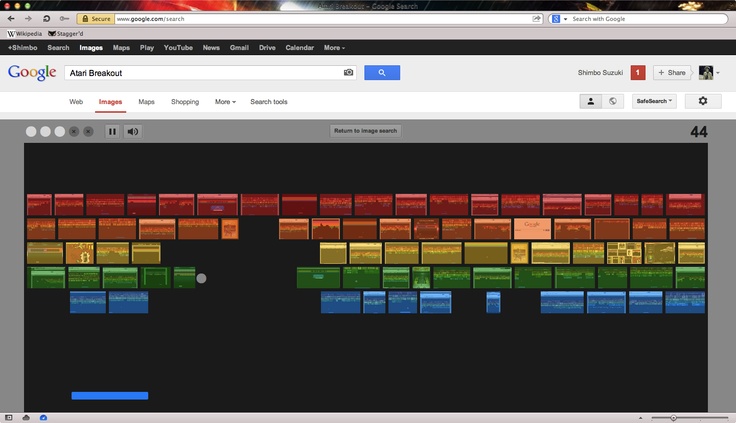The image size is (736, 423).
Task: Open Gmail in the black Google bar
Action: [239, 48]
